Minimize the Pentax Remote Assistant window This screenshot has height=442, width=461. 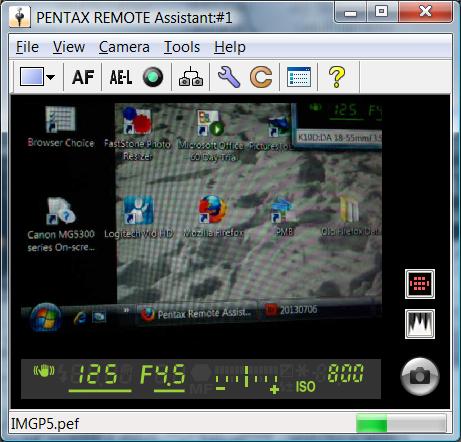tap(350, 13)
